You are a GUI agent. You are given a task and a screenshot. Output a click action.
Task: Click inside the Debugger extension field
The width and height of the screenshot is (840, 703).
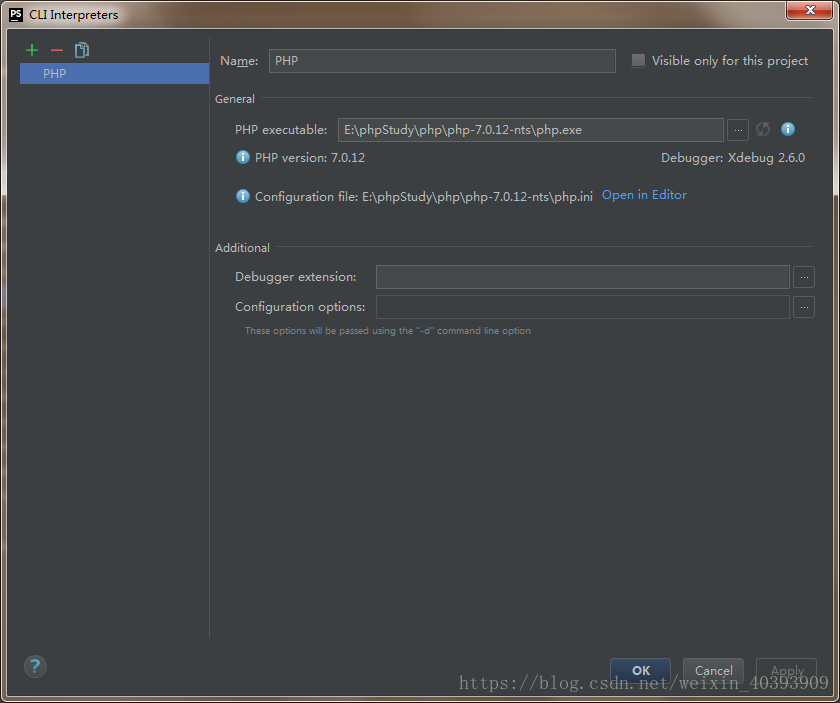tap(582, 277)
